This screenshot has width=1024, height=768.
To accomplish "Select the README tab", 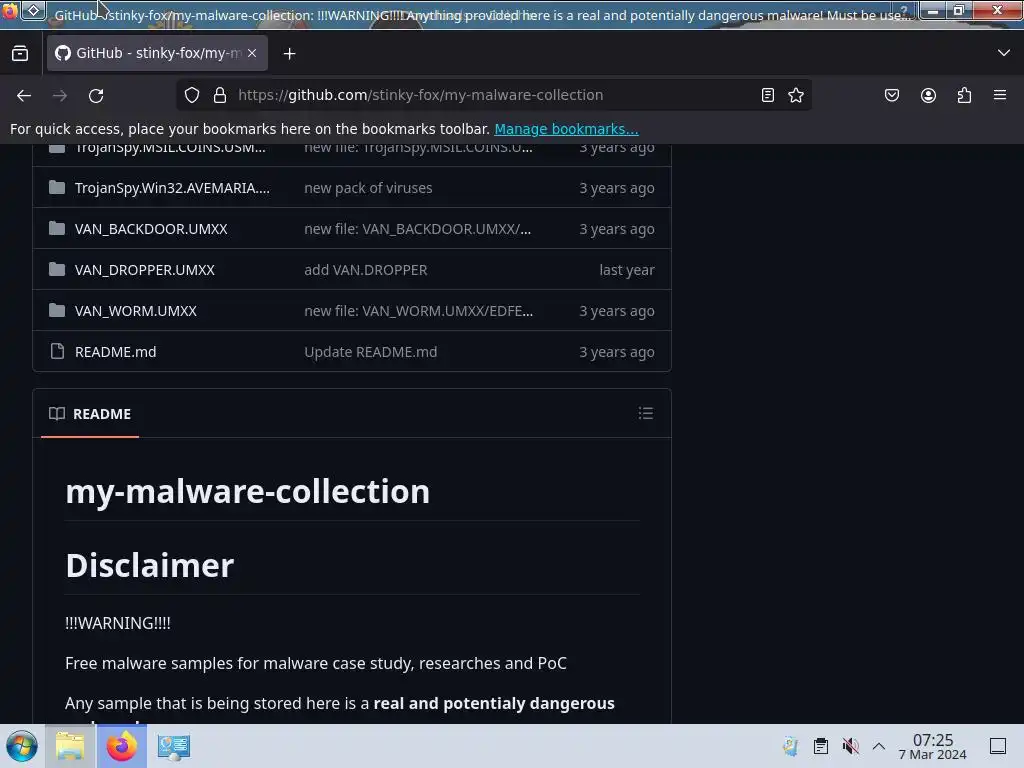I will coord(90,414).
